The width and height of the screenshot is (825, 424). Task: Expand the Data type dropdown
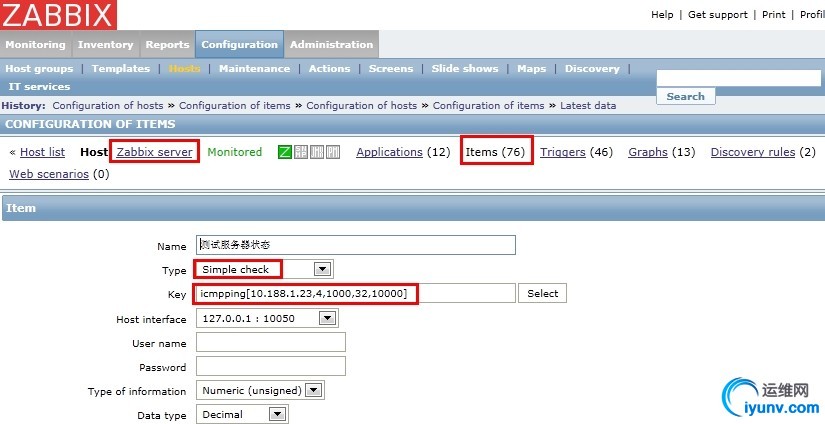tap(277, 414)
